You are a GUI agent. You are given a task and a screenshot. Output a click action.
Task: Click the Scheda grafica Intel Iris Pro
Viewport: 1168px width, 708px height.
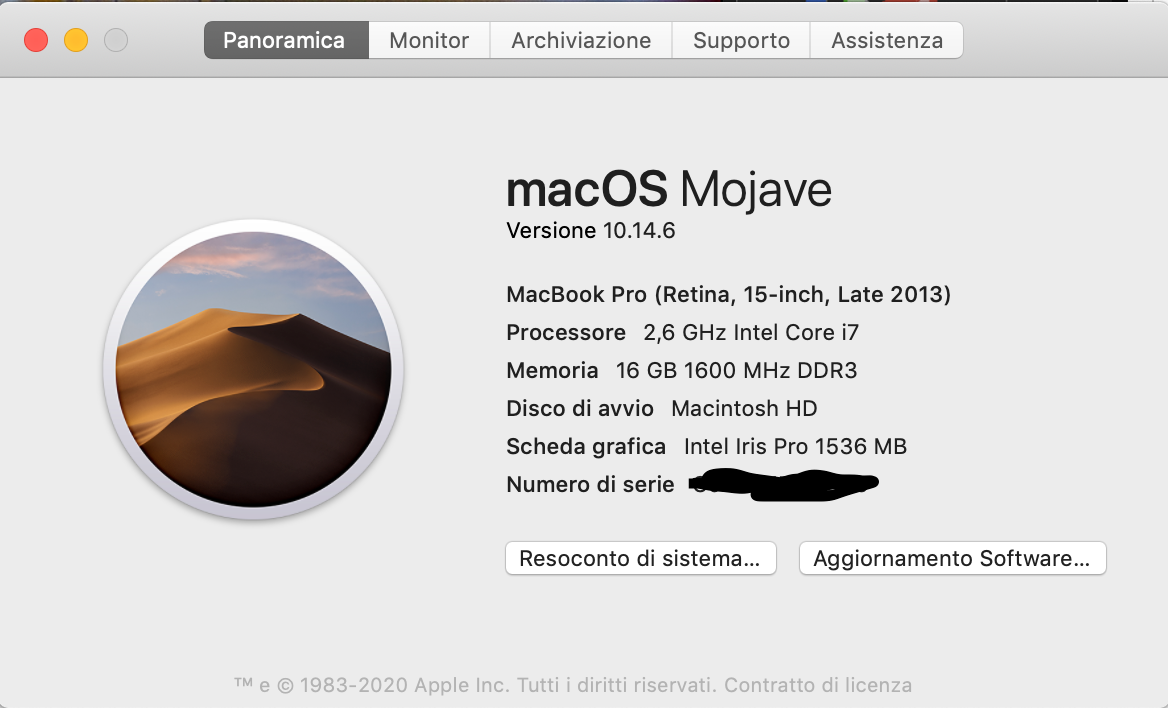[x=795, y=446]
